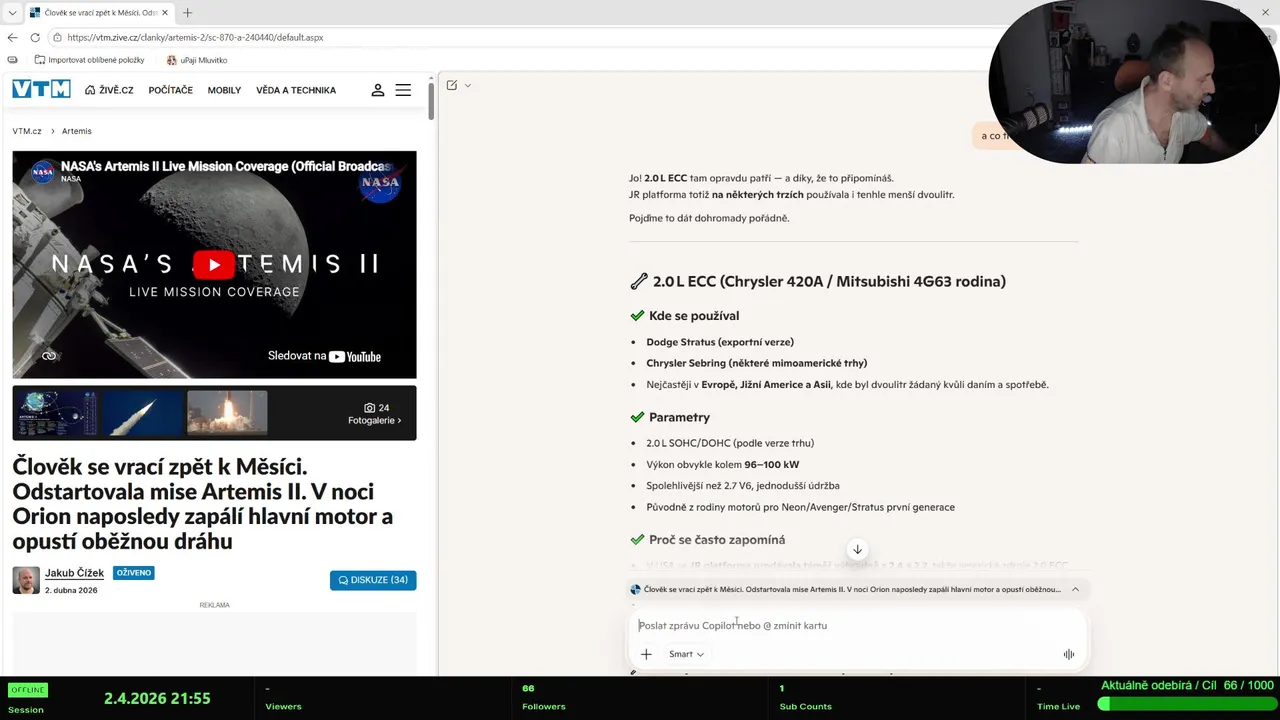Collapse the attached page context chip
1280x720 pixels.
(1075, 589)
